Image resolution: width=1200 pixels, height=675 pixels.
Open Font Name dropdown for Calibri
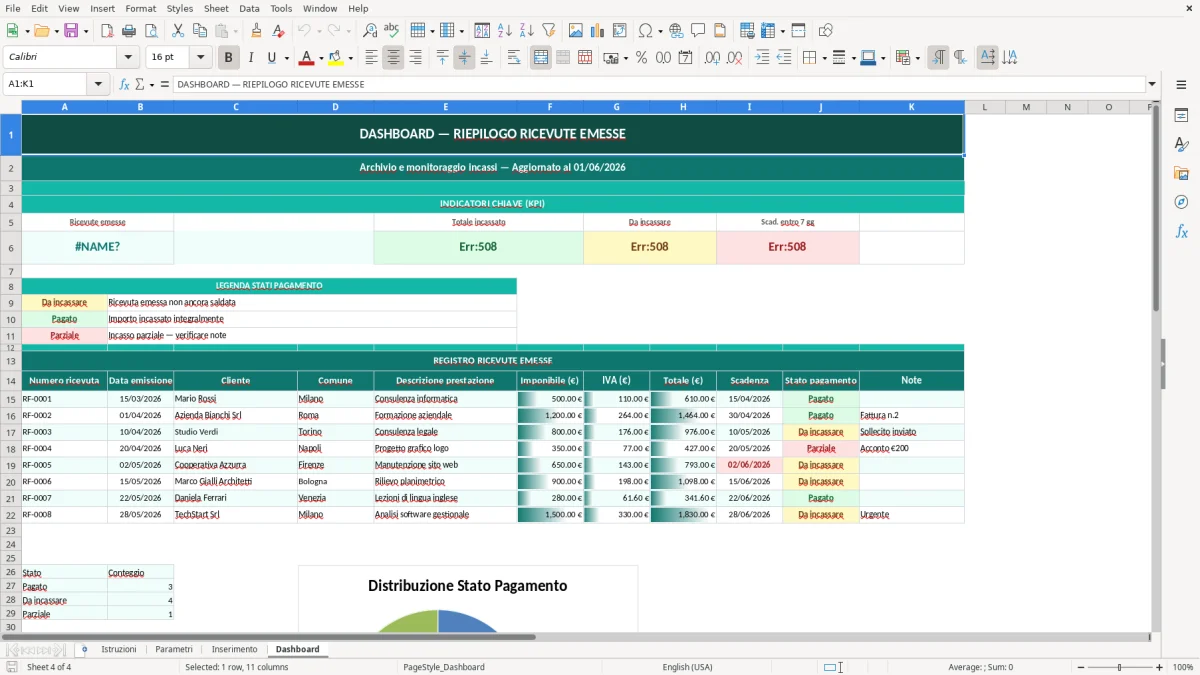click(x=128, y=58)
